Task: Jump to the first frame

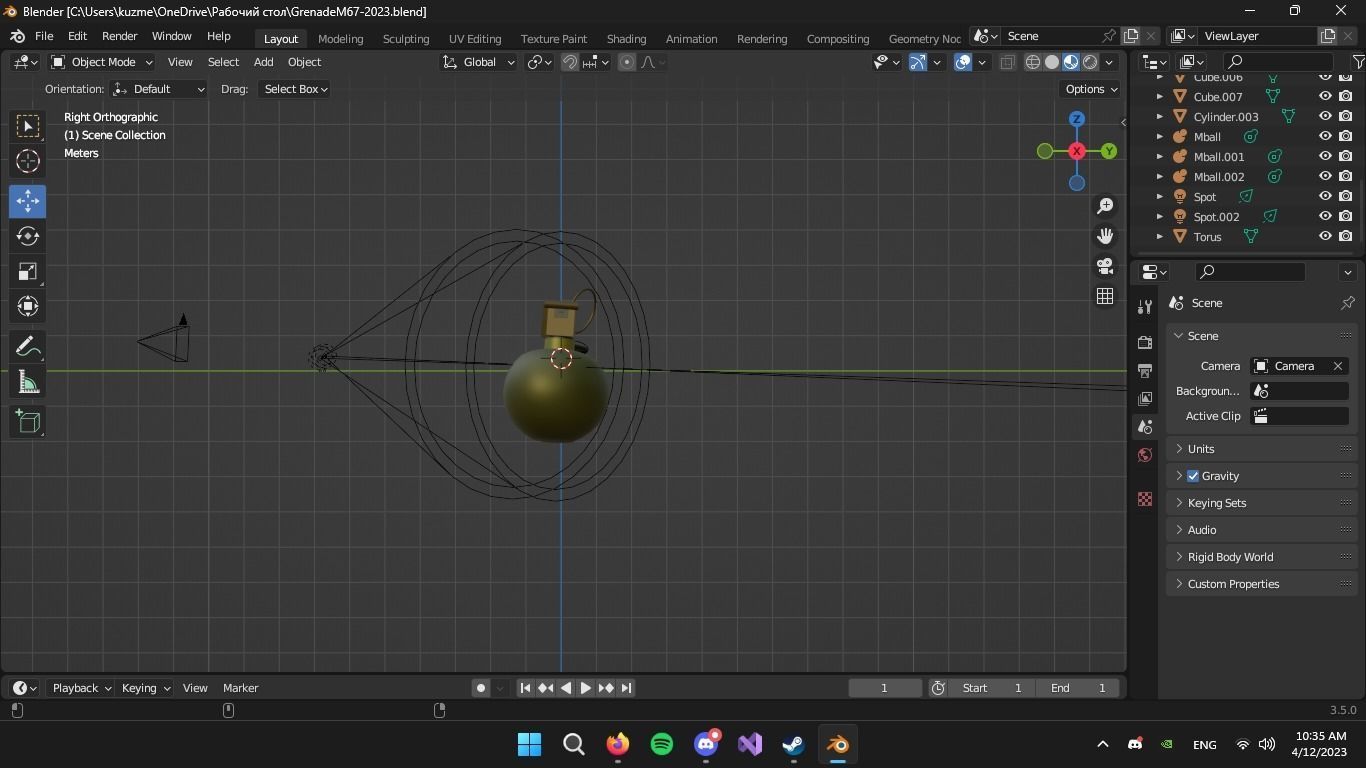Action: click(x=525, y=688)
